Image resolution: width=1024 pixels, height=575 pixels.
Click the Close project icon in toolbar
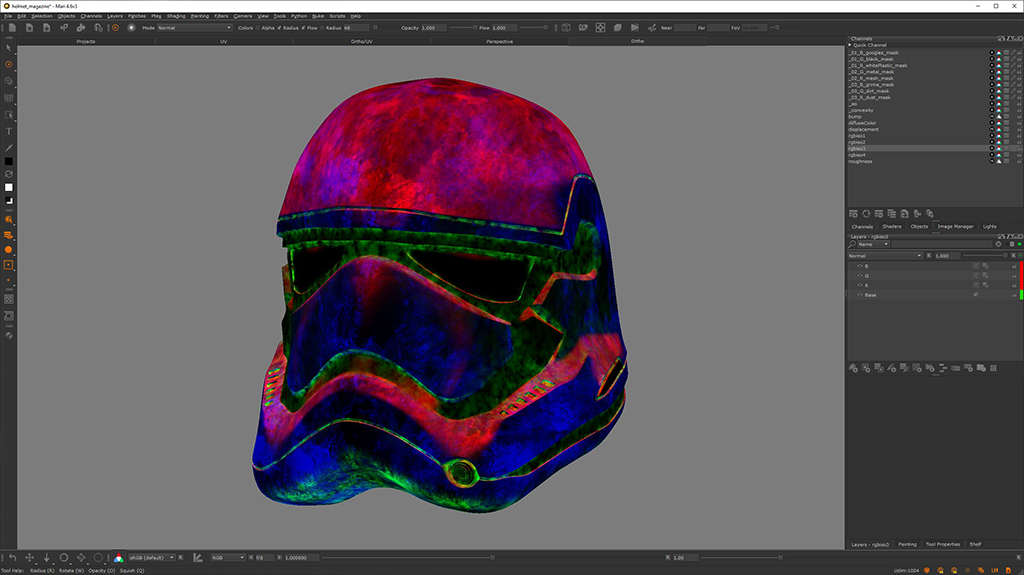point(29,27)
